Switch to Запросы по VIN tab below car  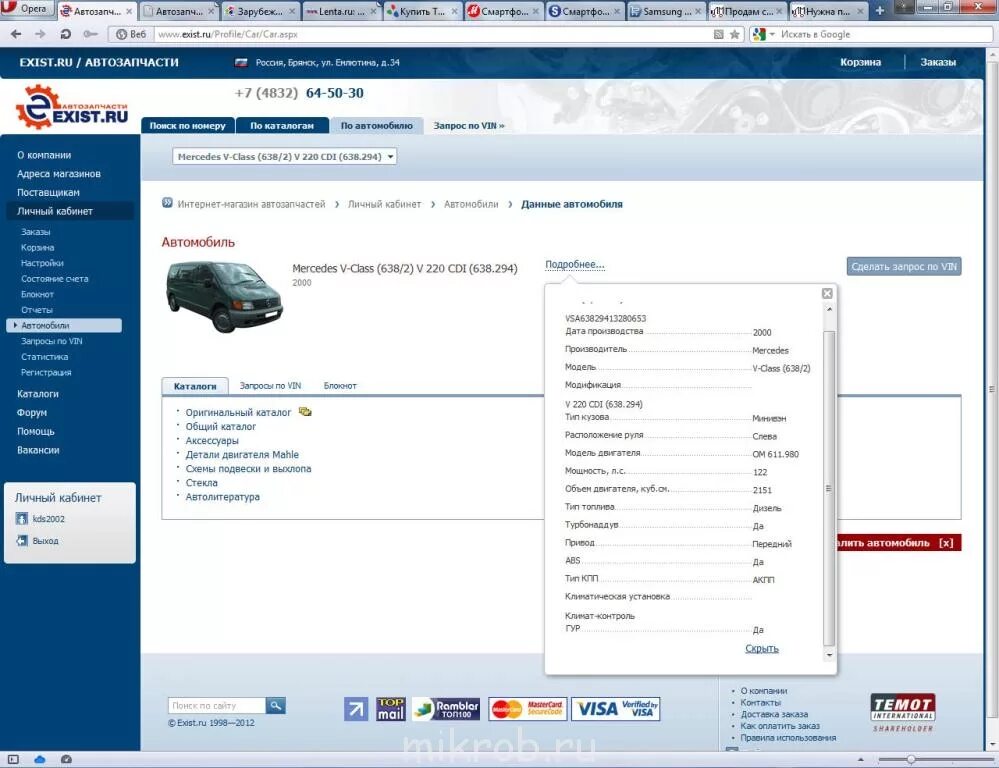click(270, 386)
